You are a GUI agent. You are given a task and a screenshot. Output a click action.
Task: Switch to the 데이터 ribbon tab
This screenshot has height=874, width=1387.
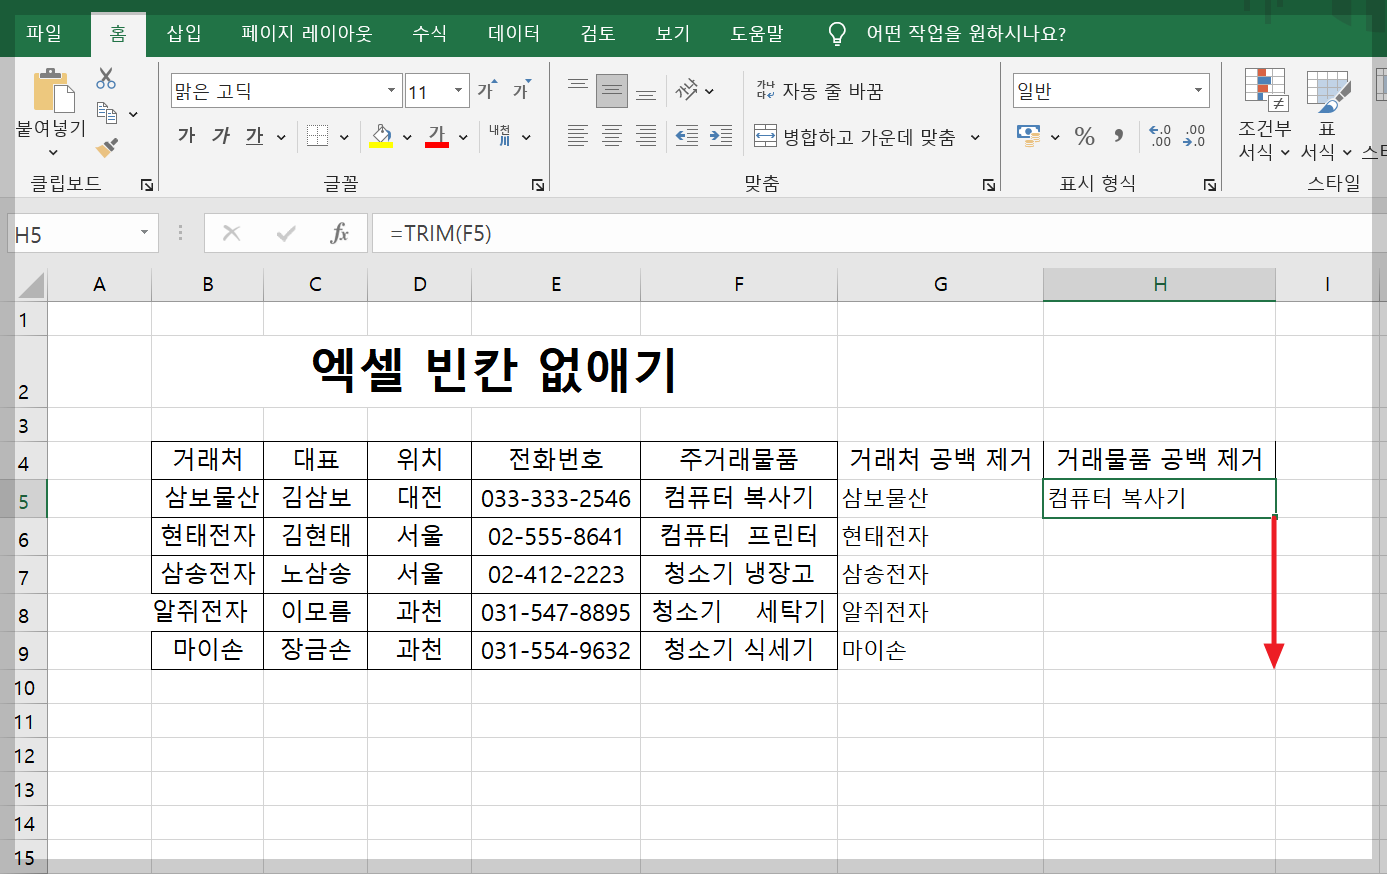(513, 32)
